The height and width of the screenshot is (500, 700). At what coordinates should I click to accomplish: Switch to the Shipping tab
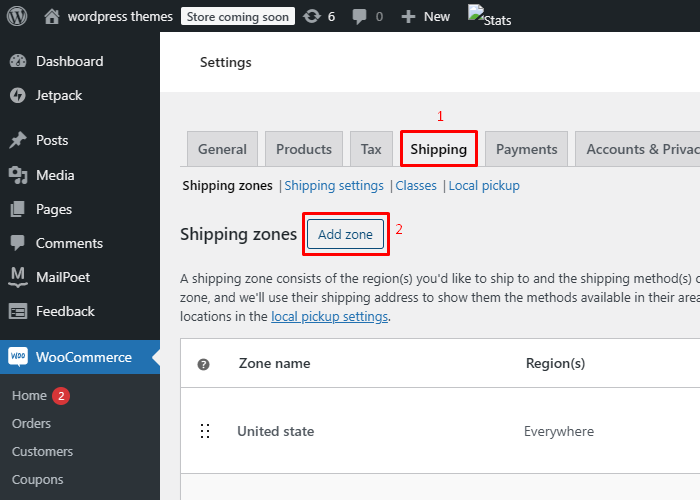point(438,149)
